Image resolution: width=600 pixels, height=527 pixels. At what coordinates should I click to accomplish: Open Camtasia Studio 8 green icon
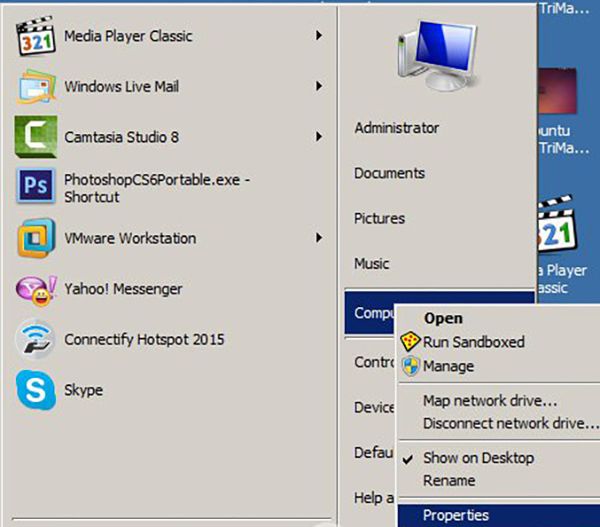pos(36,137)
